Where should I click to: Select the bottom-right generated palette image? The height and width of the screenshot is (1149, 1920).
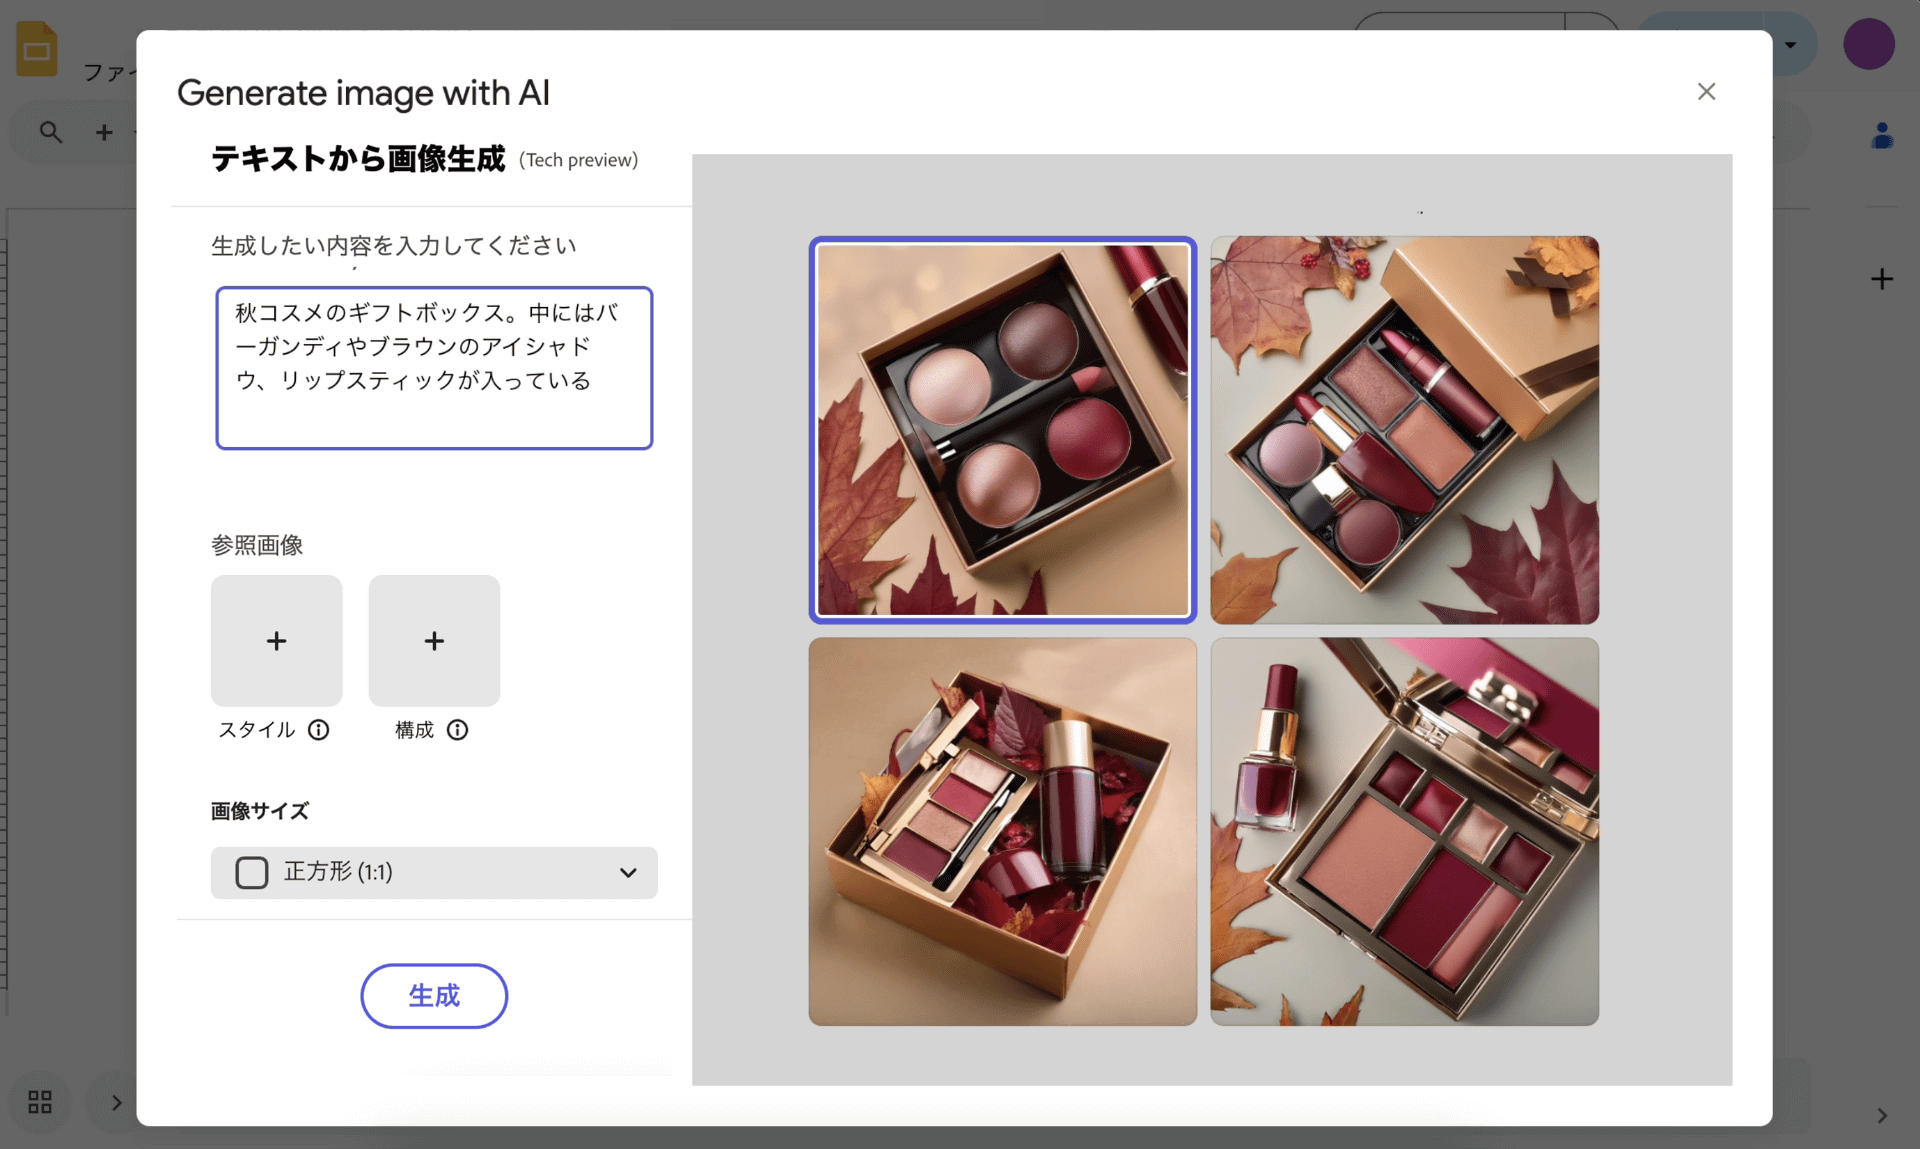(1404, 832)
